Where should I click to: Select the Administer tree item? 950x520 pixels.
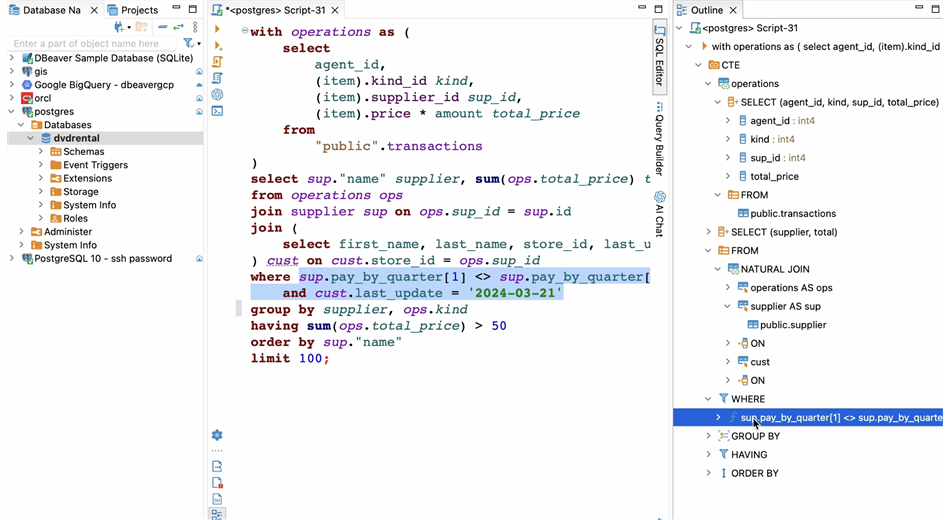click(x=68, y=231)
